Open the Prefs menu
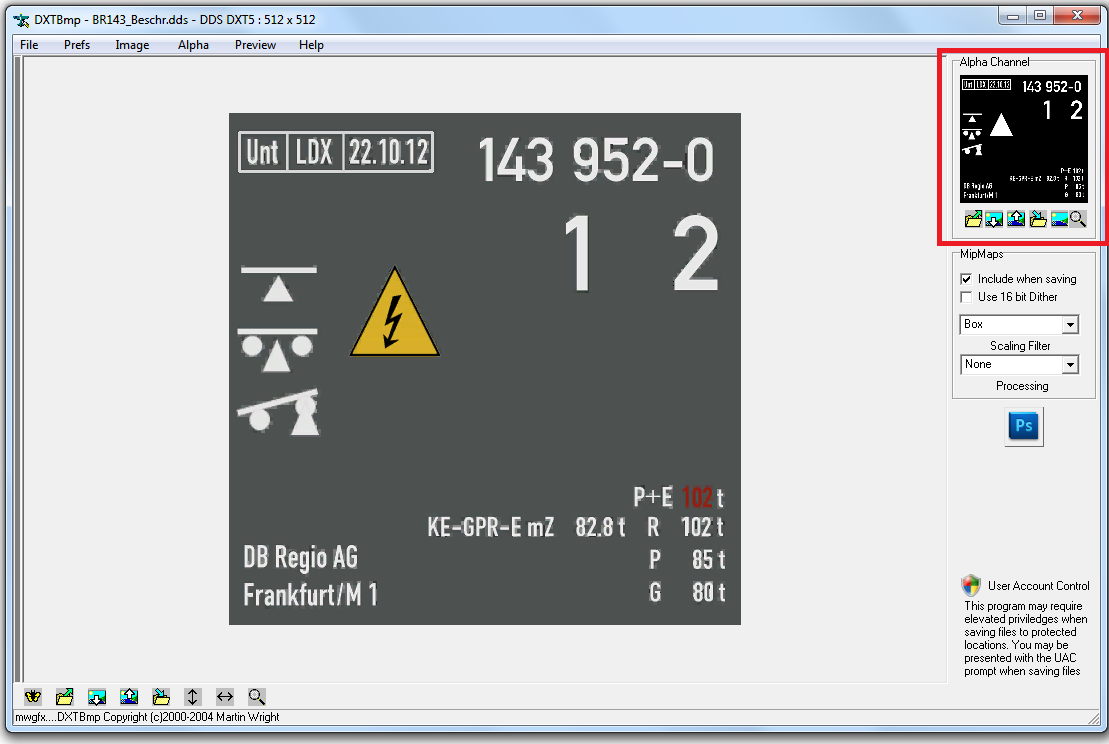 coord(77,45)
